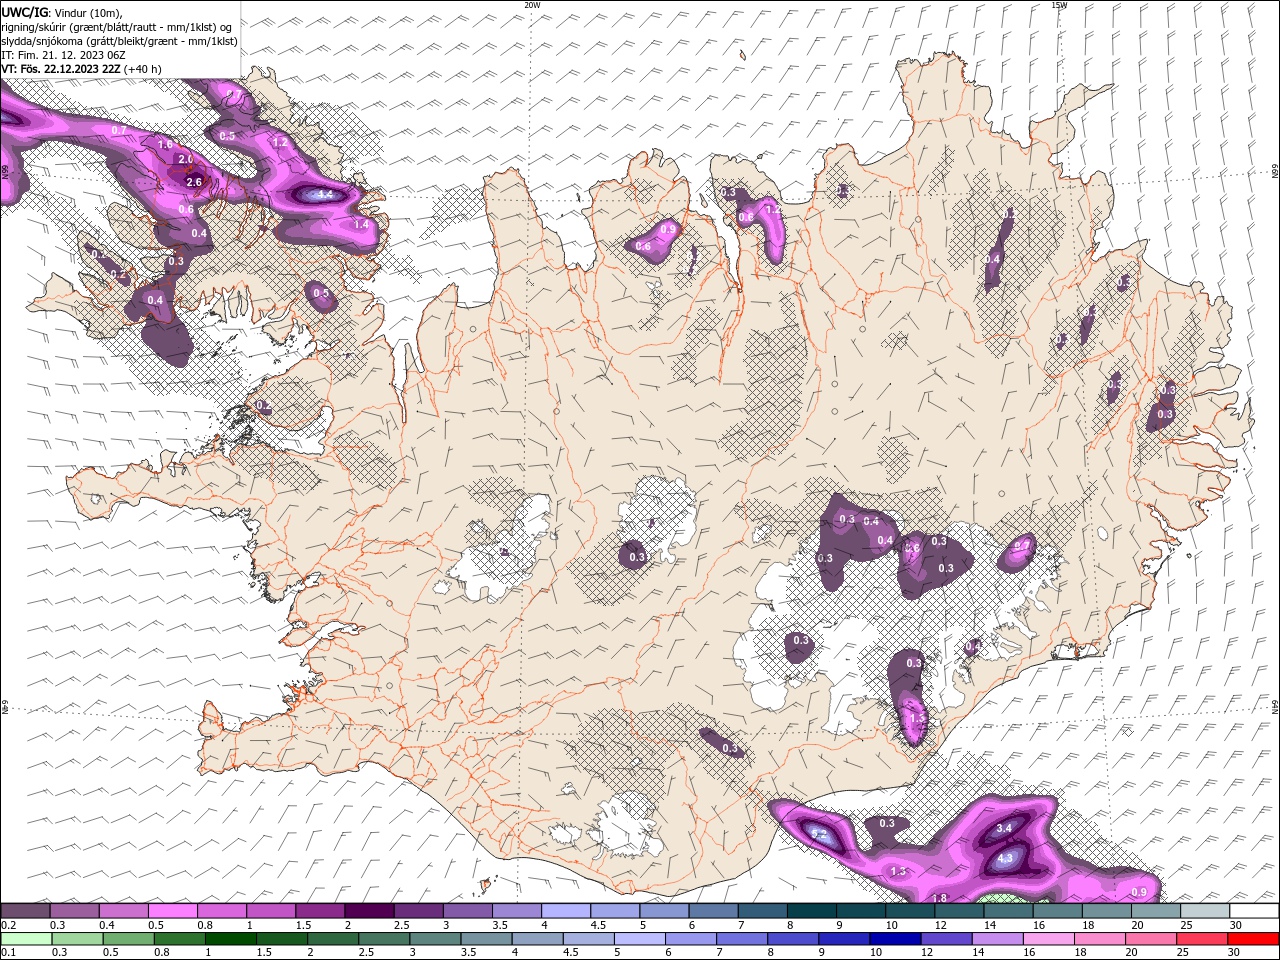Click the 4.3 precipitation value on the map

[x=1006, y=858]
